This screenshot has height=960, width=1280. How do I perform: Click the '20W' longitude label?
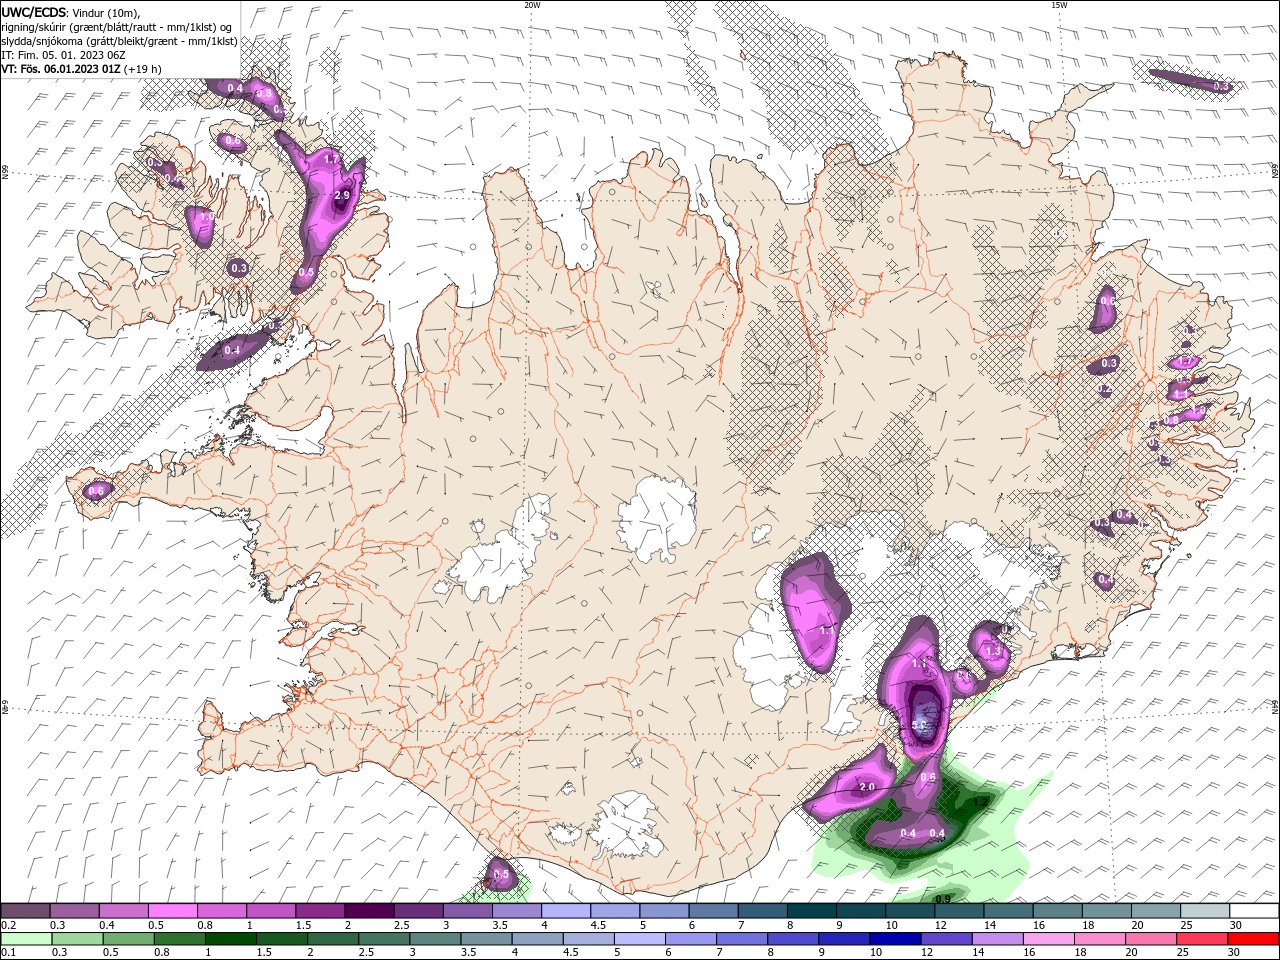click(x=532, y=5)
